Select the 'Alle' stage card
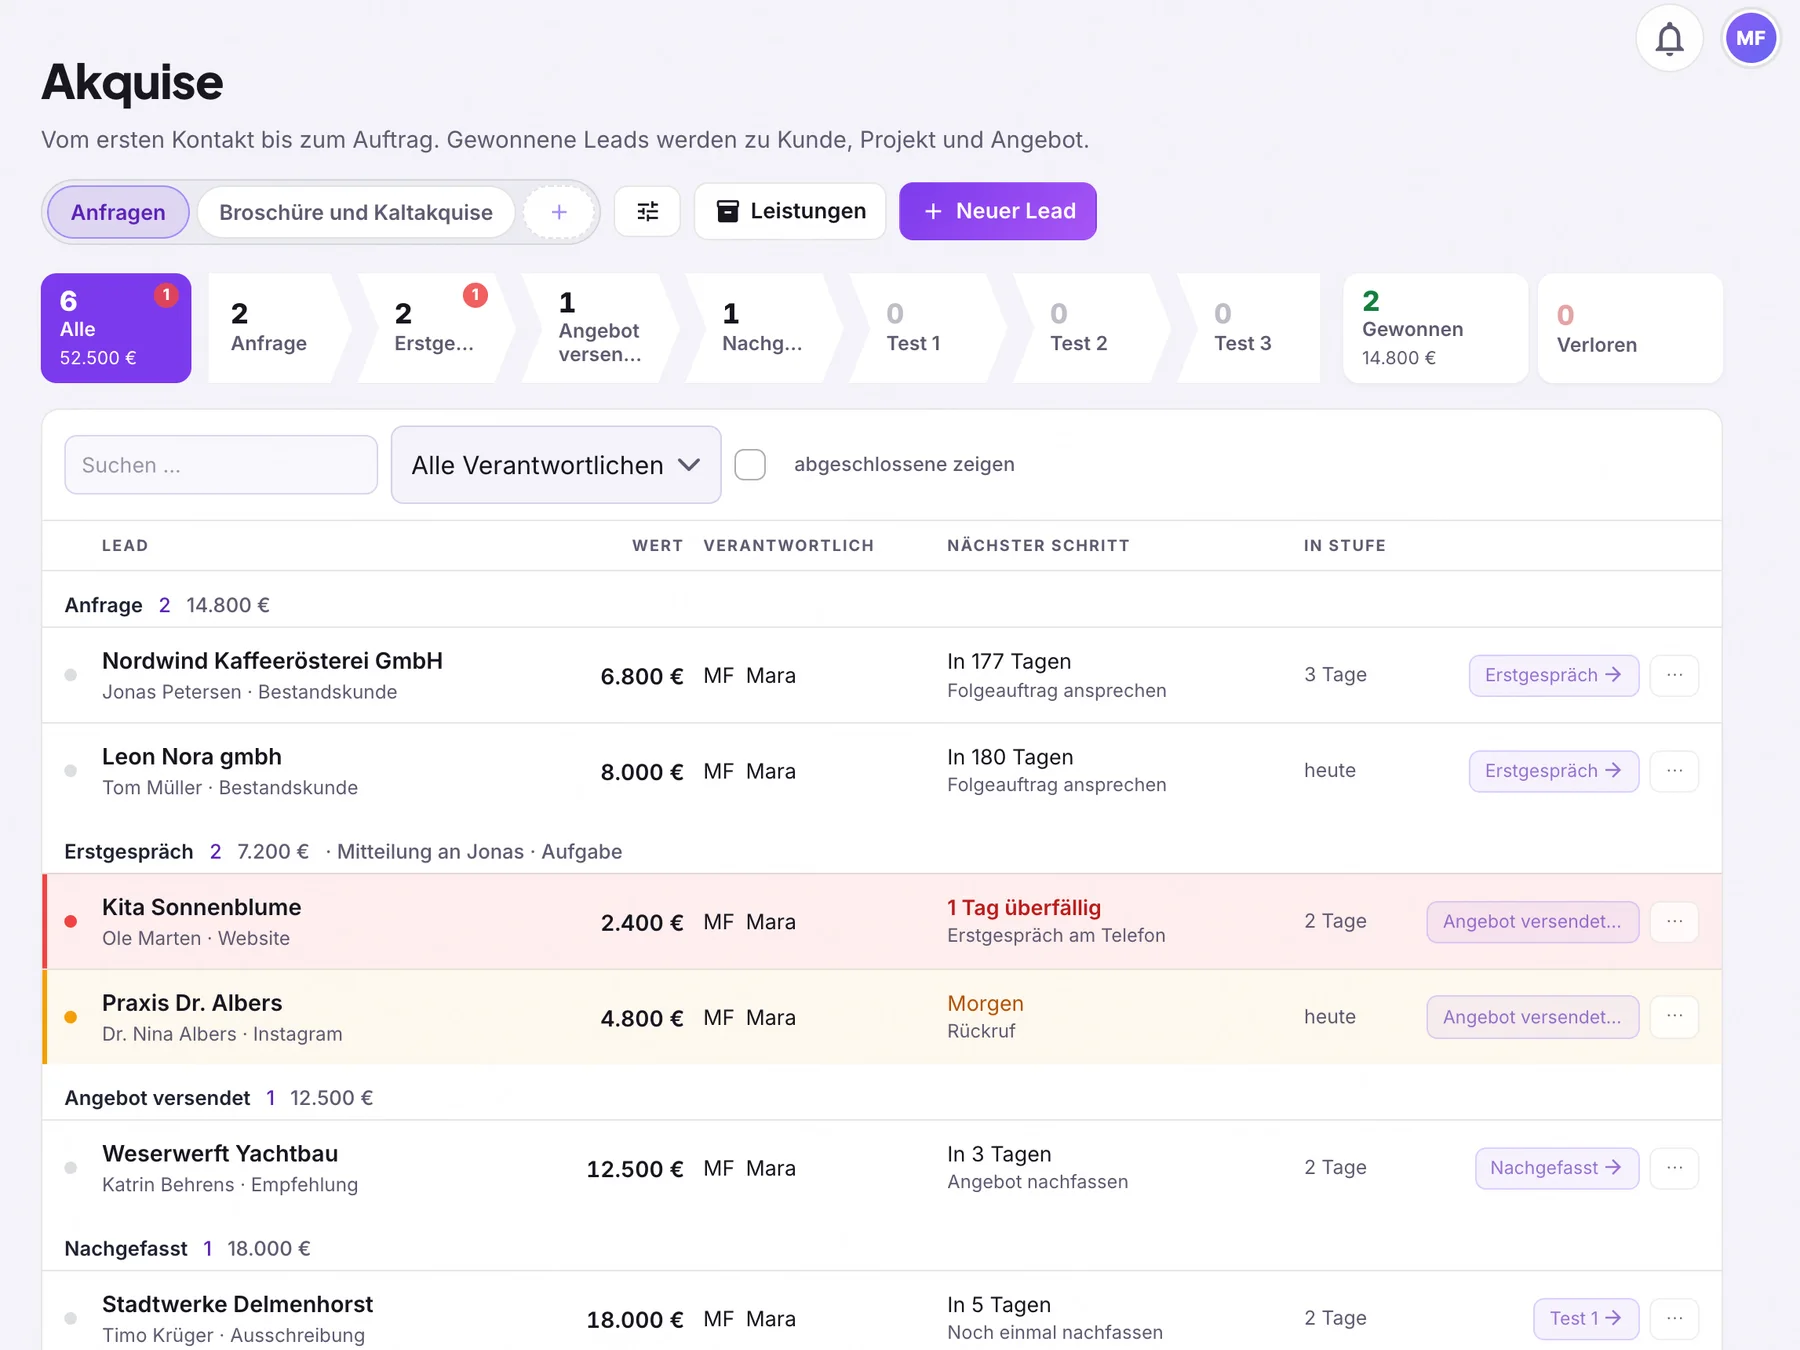Image resolution: width=1800 pixels, height=1350 pixels. [x=116, y=328]
